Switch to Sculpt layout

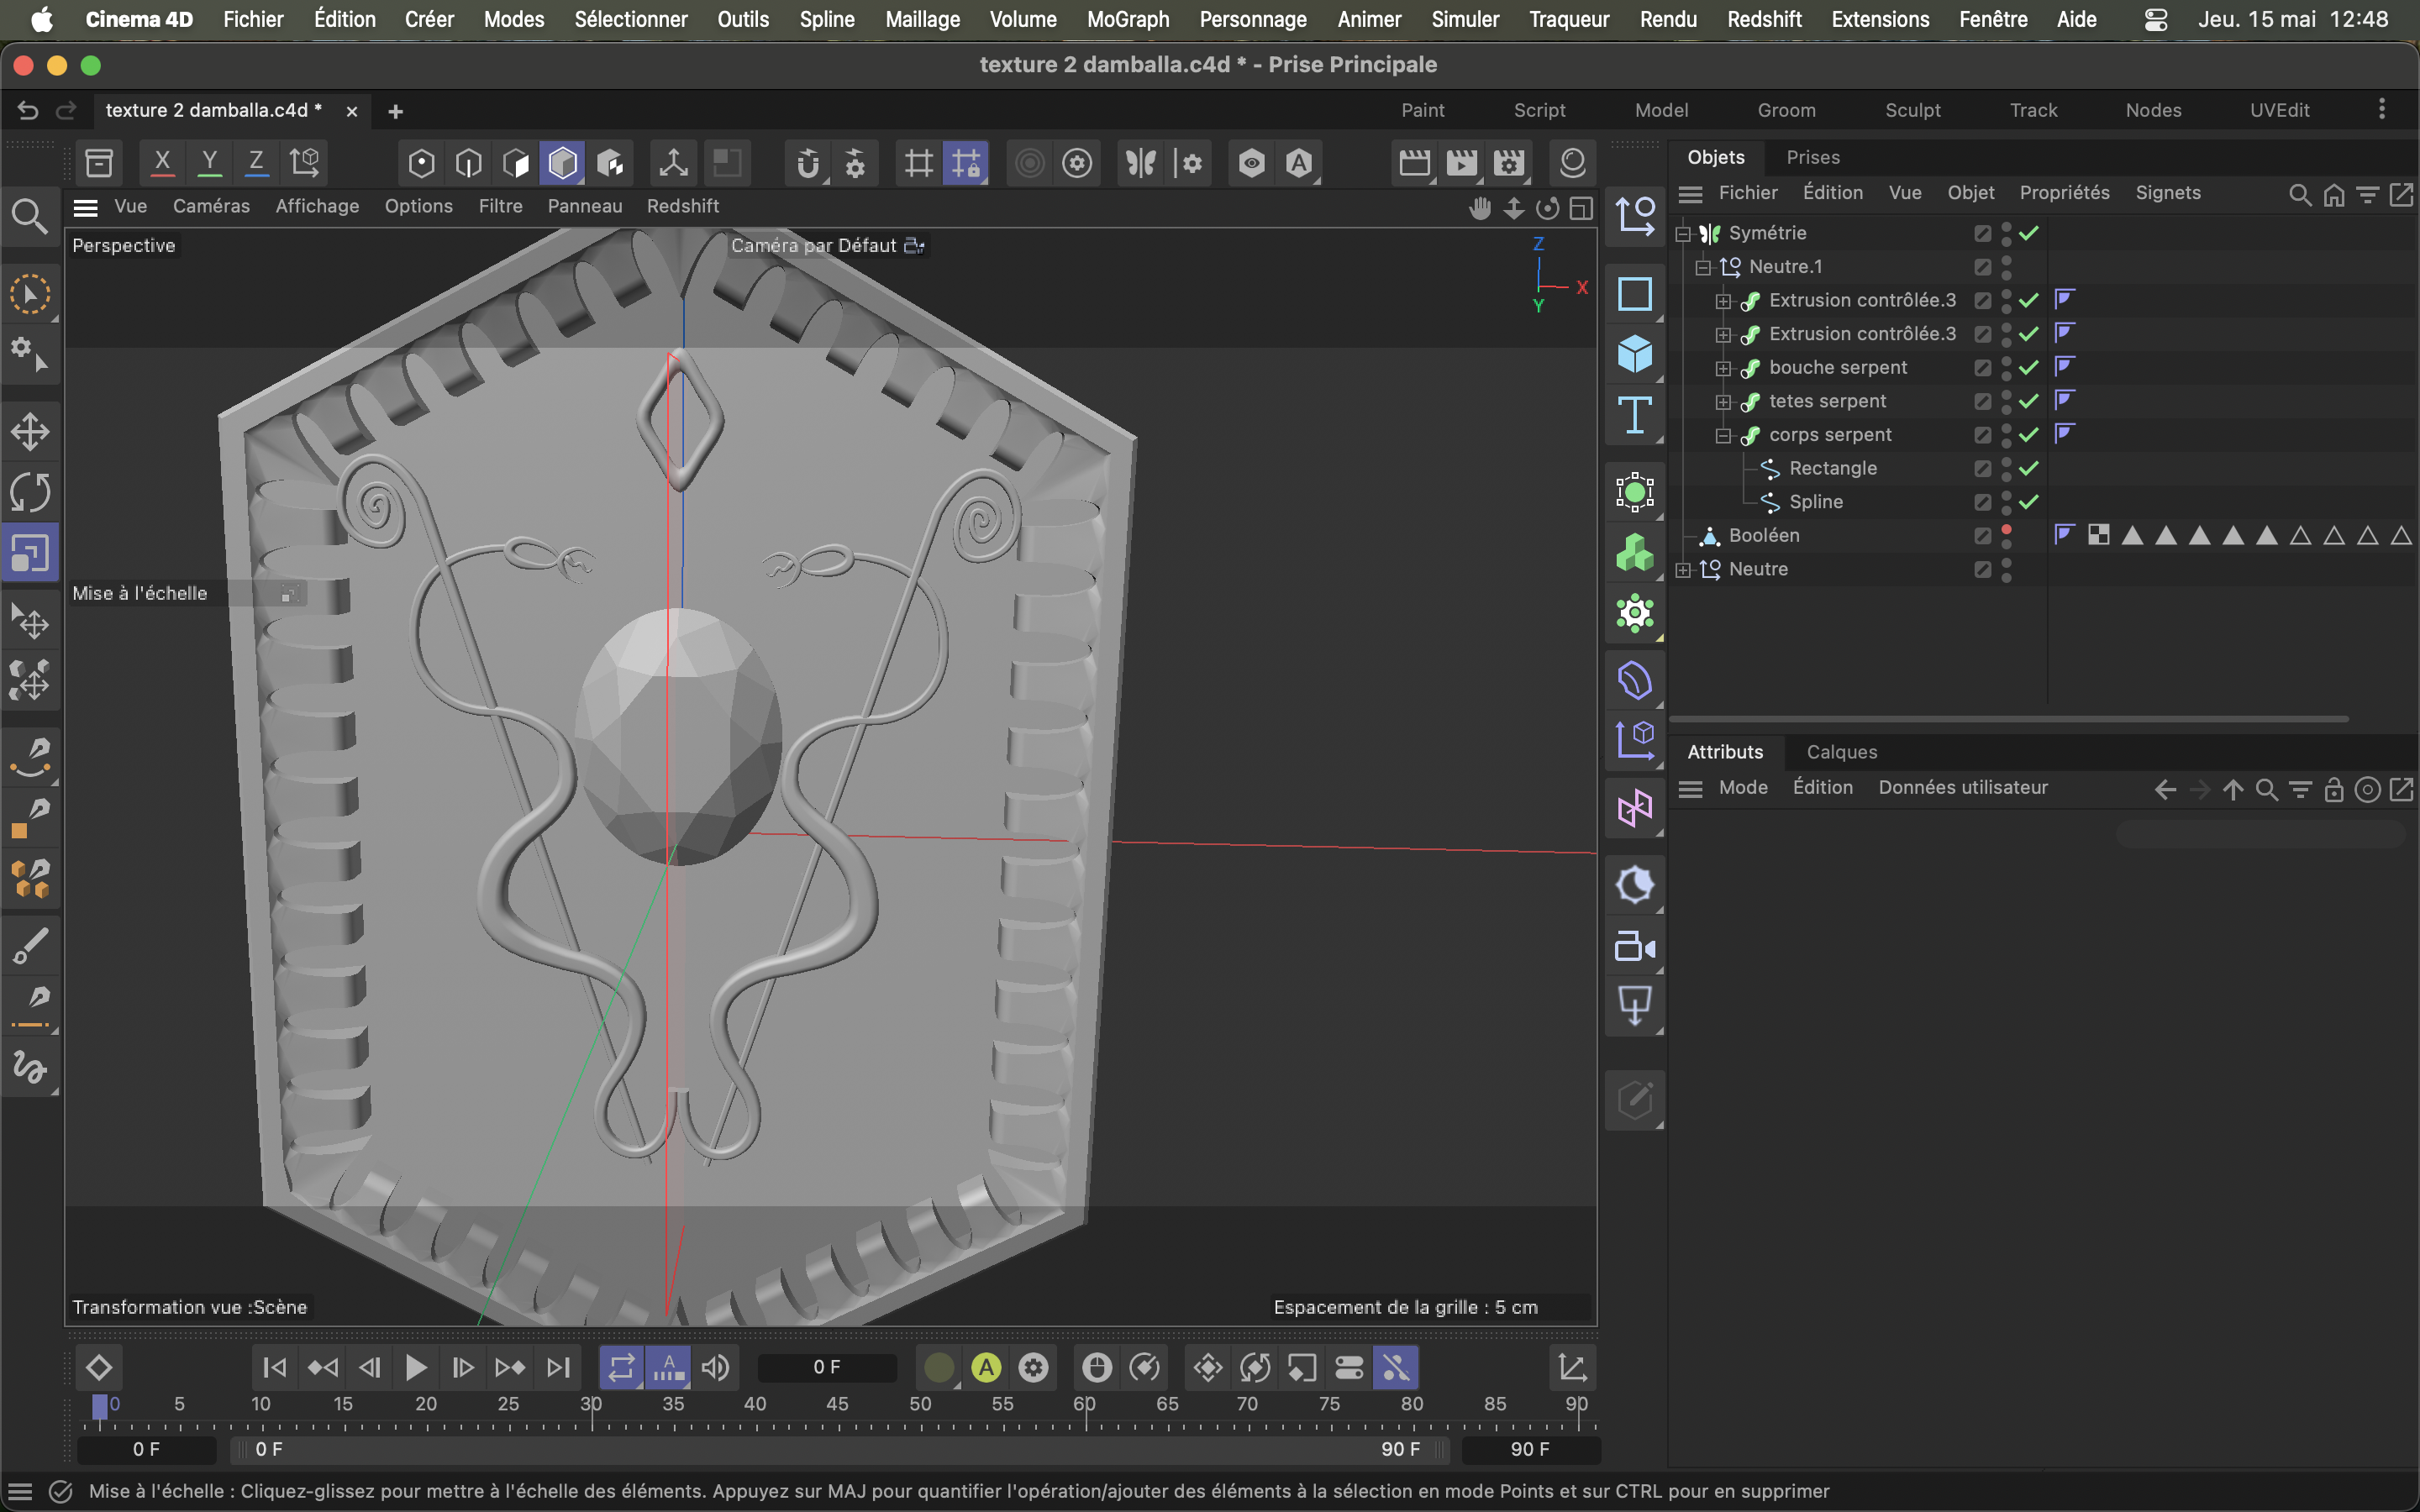point(1912,110)
